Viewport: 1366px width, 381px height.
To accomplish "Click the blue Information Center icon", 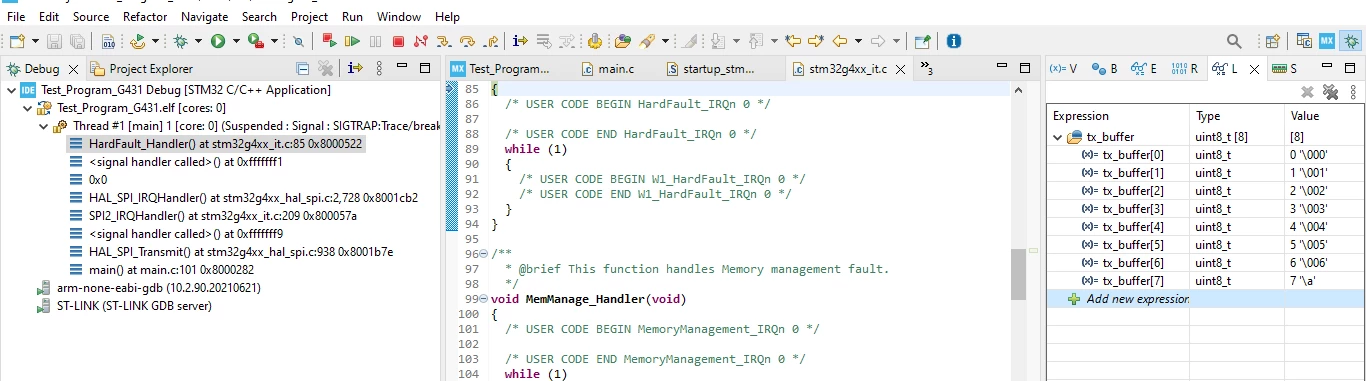I will click(x=954, y=41).
